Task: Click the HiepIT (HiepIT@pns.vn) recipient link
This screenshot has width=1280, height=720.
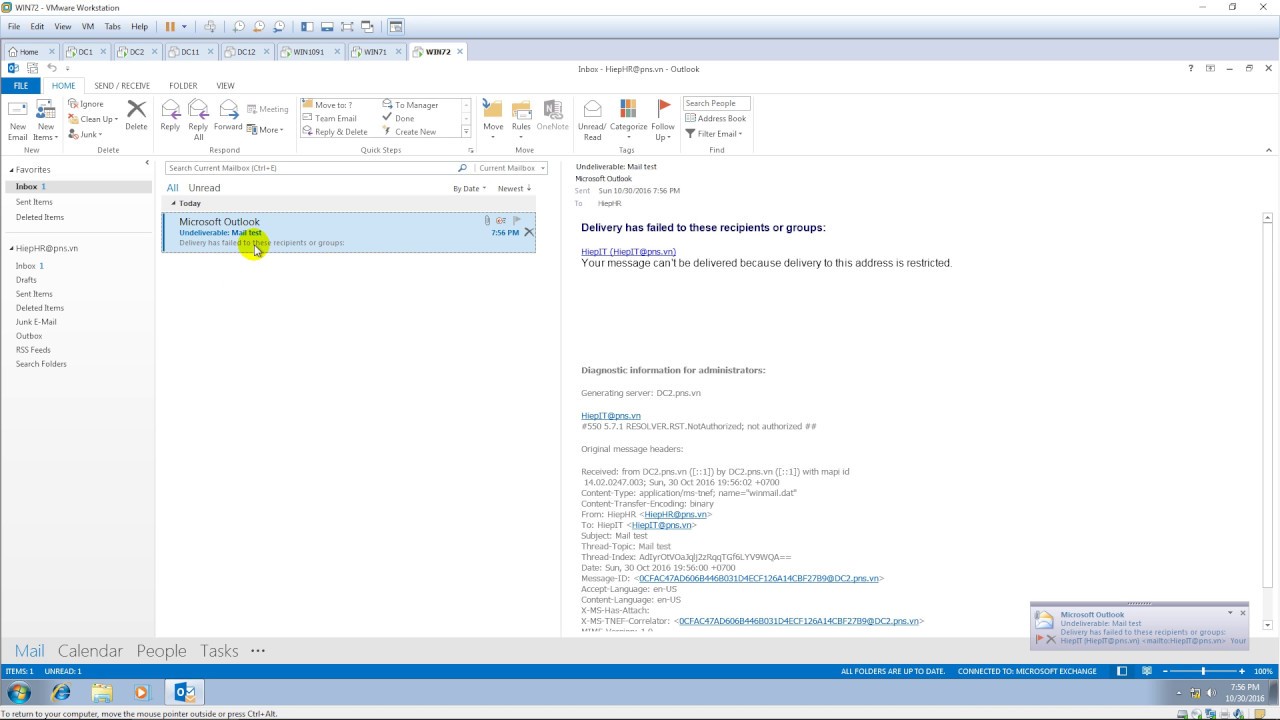Action: 628,252
